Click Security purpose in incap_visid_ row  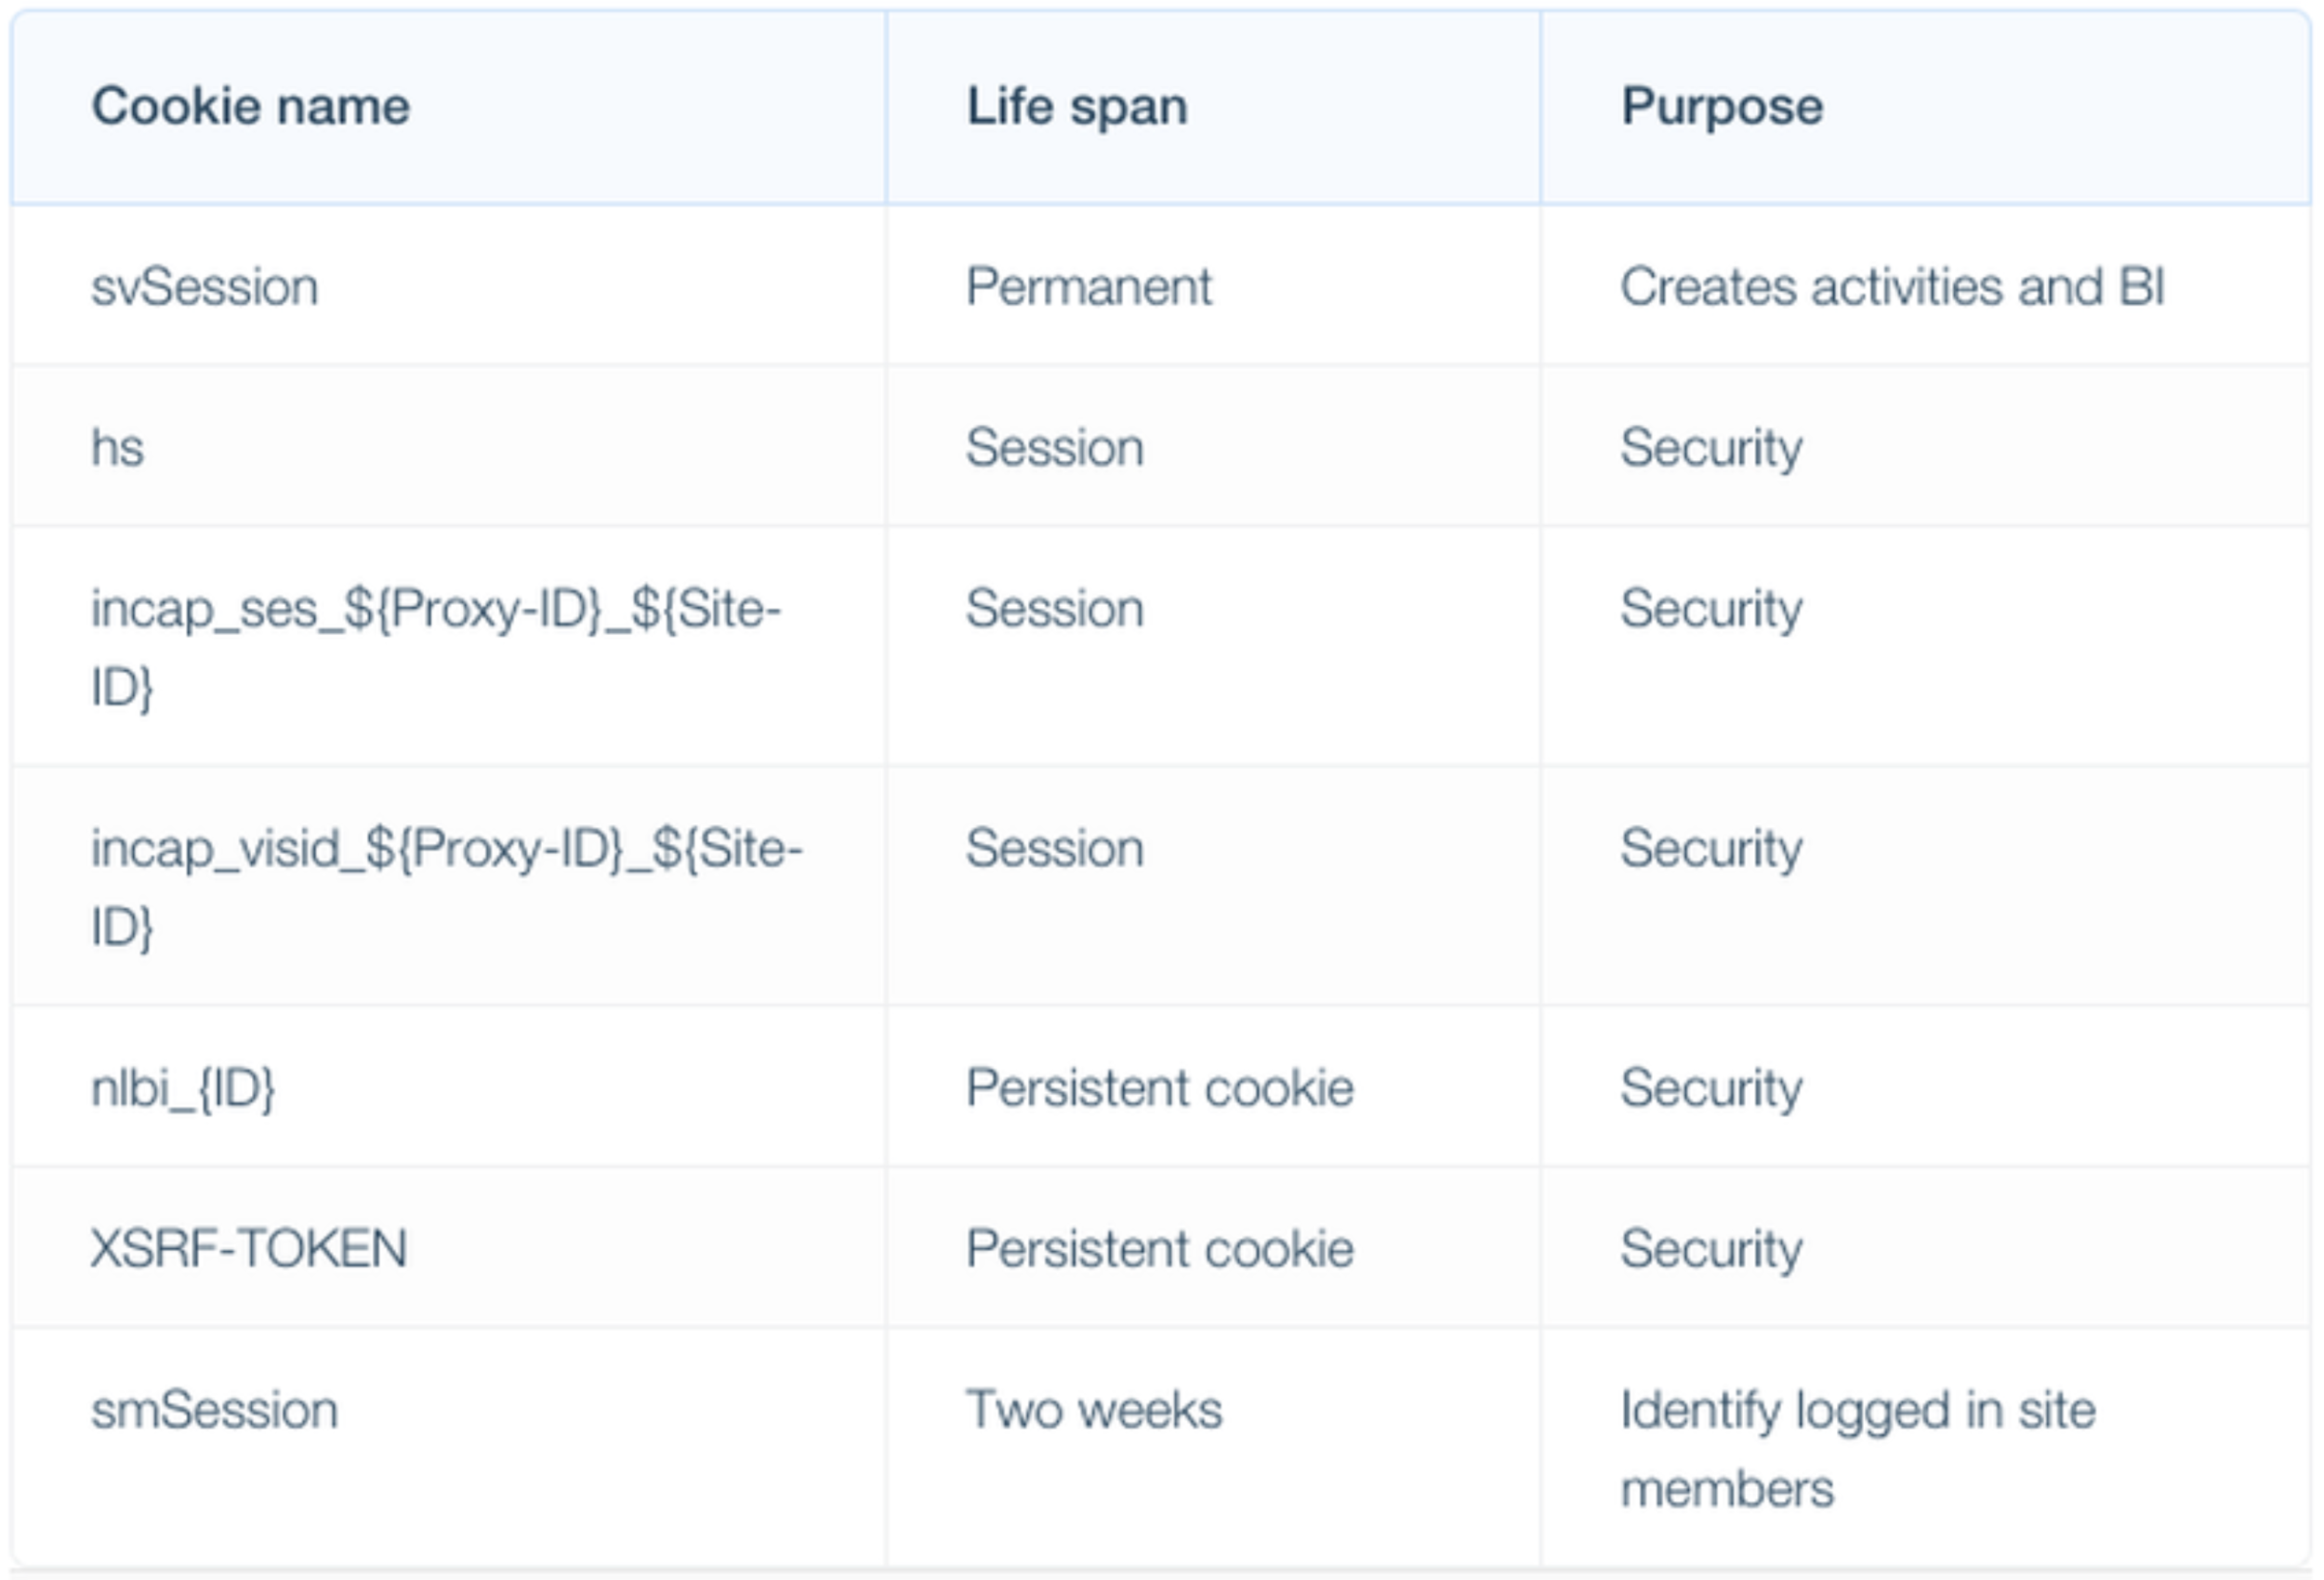(1711, 848)
